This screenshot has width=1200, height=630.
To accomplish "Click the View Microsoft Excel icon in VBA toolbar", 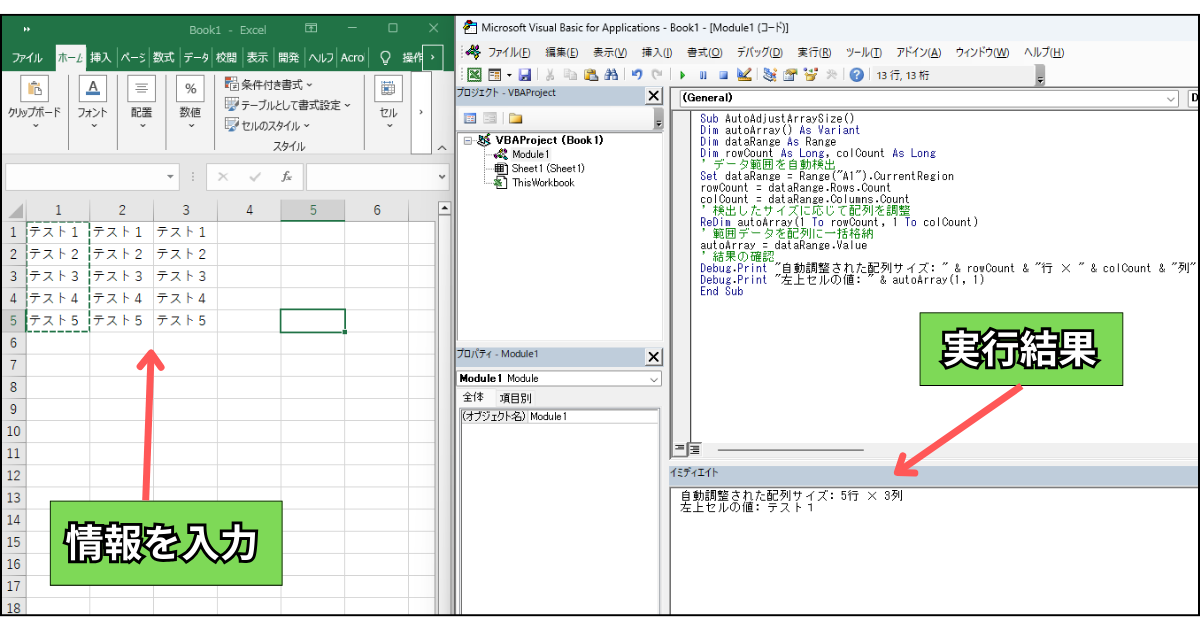I will point(474,75).
